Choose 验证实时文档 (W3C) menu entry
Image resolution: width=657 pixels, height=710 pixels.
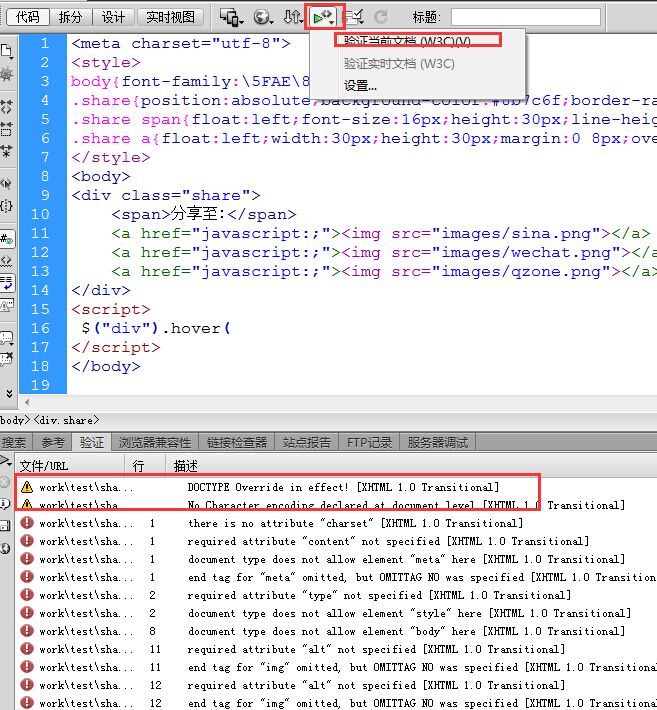tap(399, 63)
